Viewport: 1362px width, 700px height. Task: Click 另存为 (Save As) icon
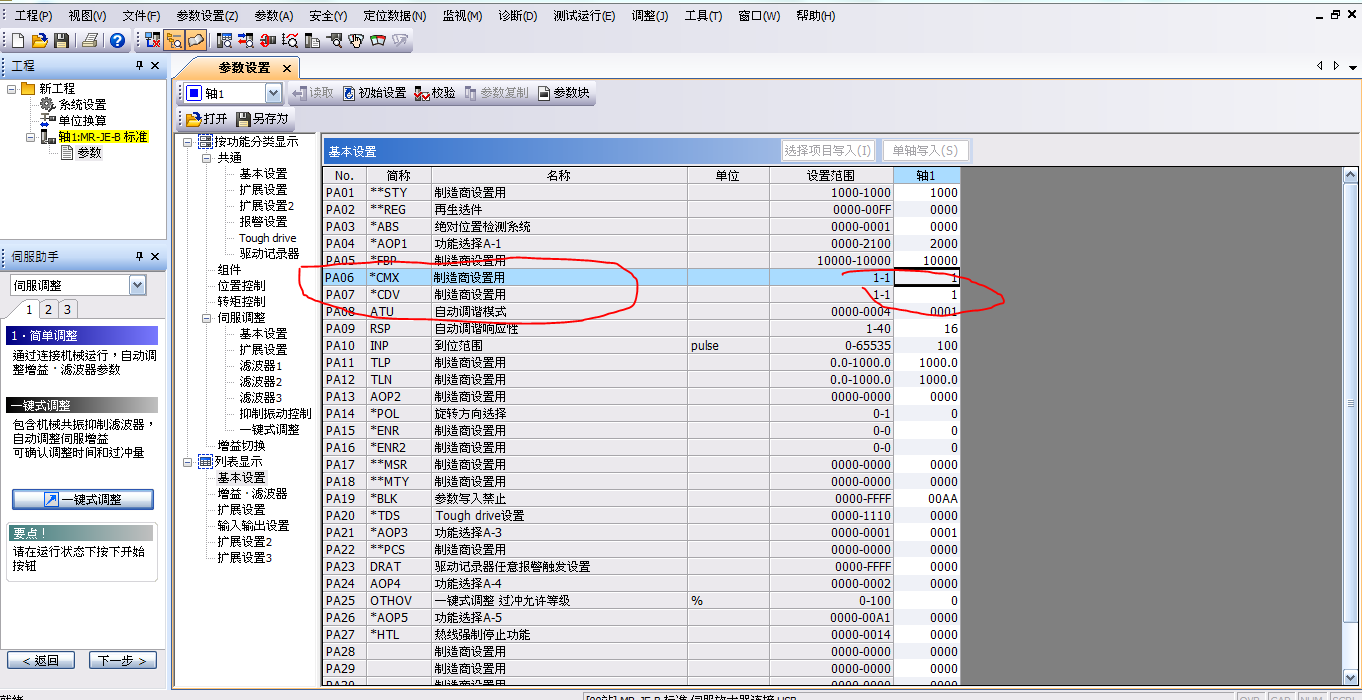pyautogui.click(x=262, y=119)
